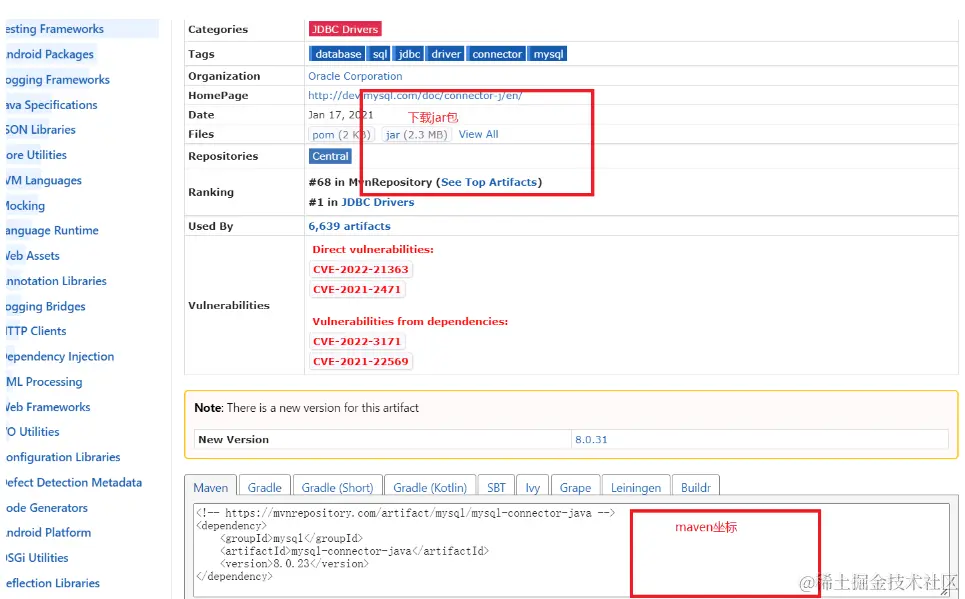Open See Top Artifacts link

coord(489,182)
